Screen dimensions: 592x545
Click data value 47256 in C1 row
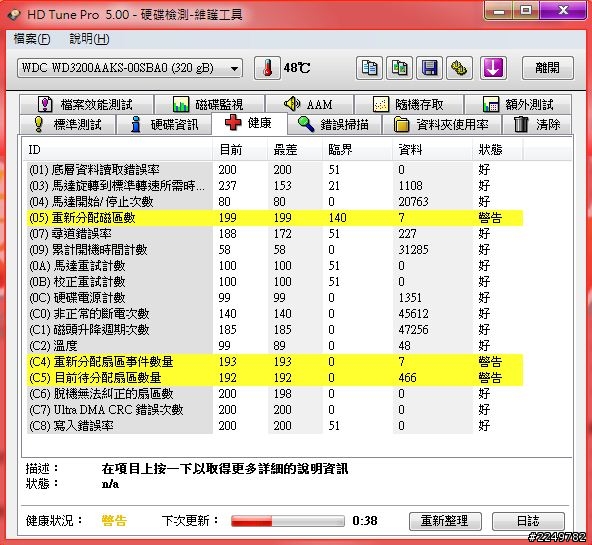click(x=413, y=329)
